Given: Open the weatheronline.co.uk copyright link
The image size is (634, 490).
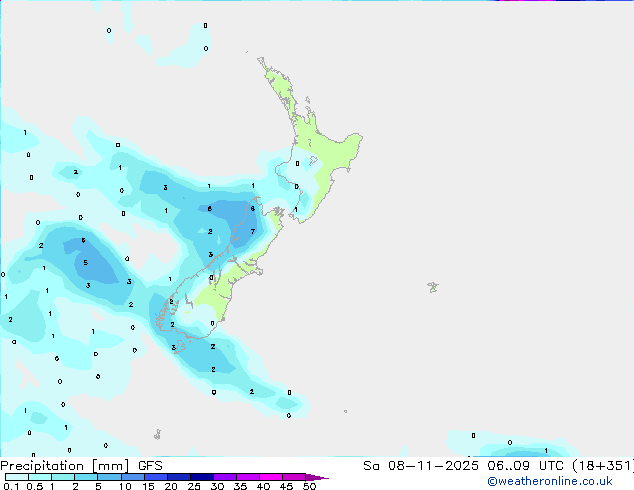Looking at the screenshot, I should 550,482.
